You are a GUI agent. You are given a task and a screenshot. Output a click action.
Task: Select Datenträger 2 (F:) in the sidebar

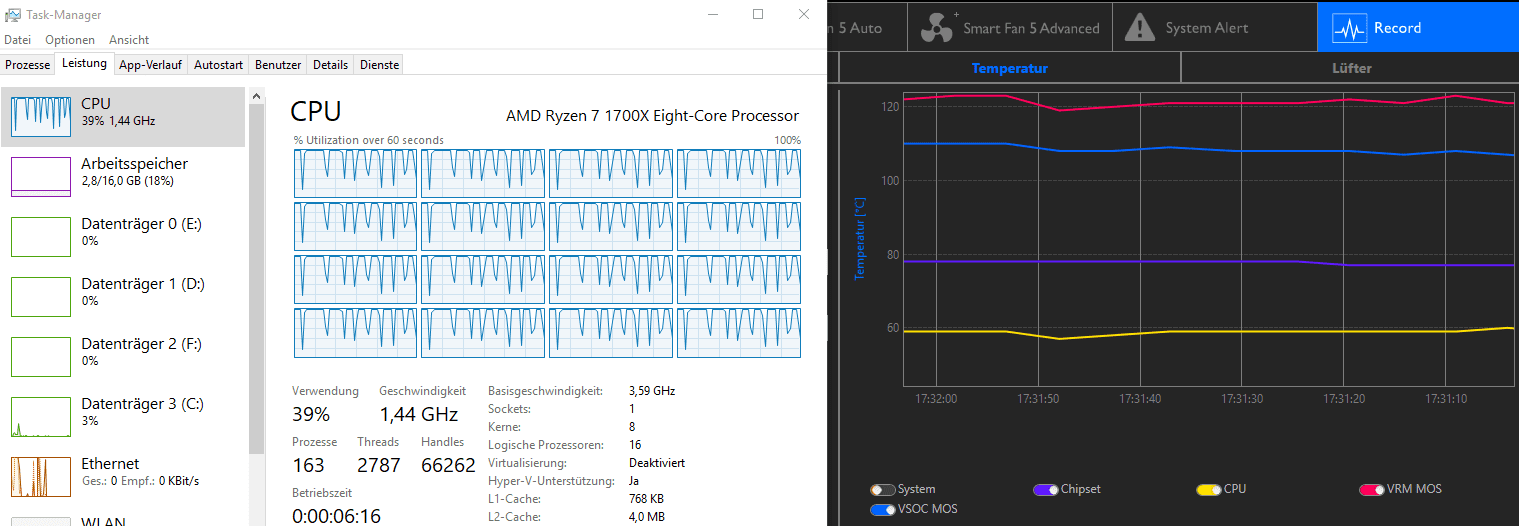coord(123,357)
